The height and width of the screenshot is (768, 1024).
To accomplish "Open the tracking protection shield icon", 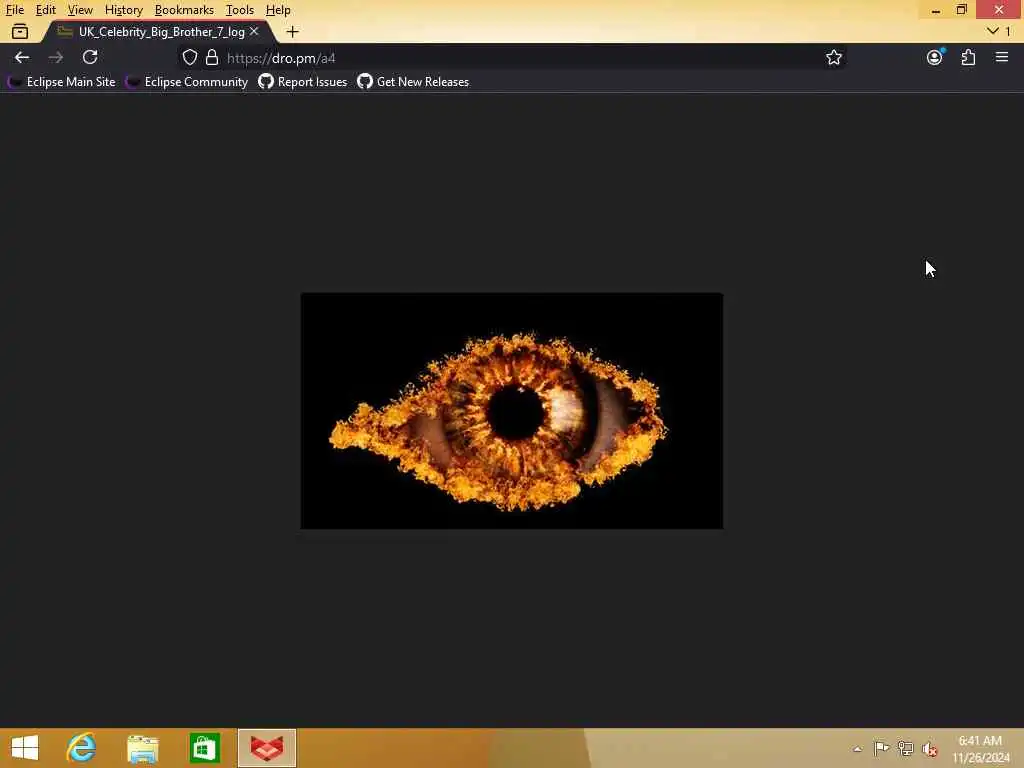I will pos(189,57).
